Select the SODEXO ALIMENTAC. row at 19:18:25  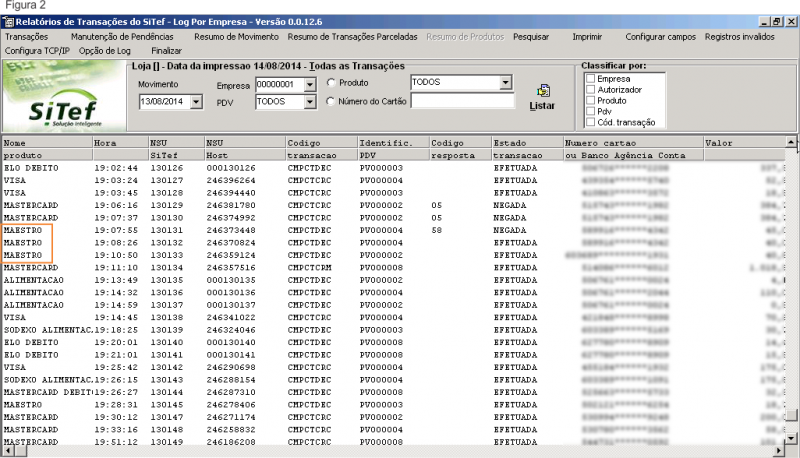393,330
